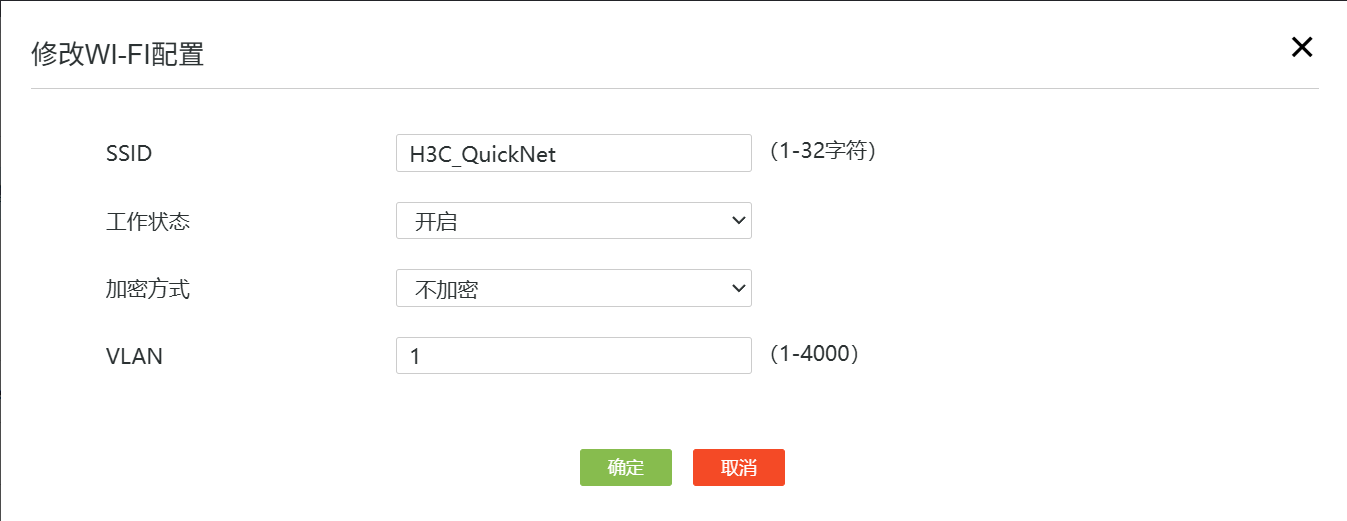Select the 不加密 value shown in 加密方式
The image size is (1347, 521).
point(446,290)
